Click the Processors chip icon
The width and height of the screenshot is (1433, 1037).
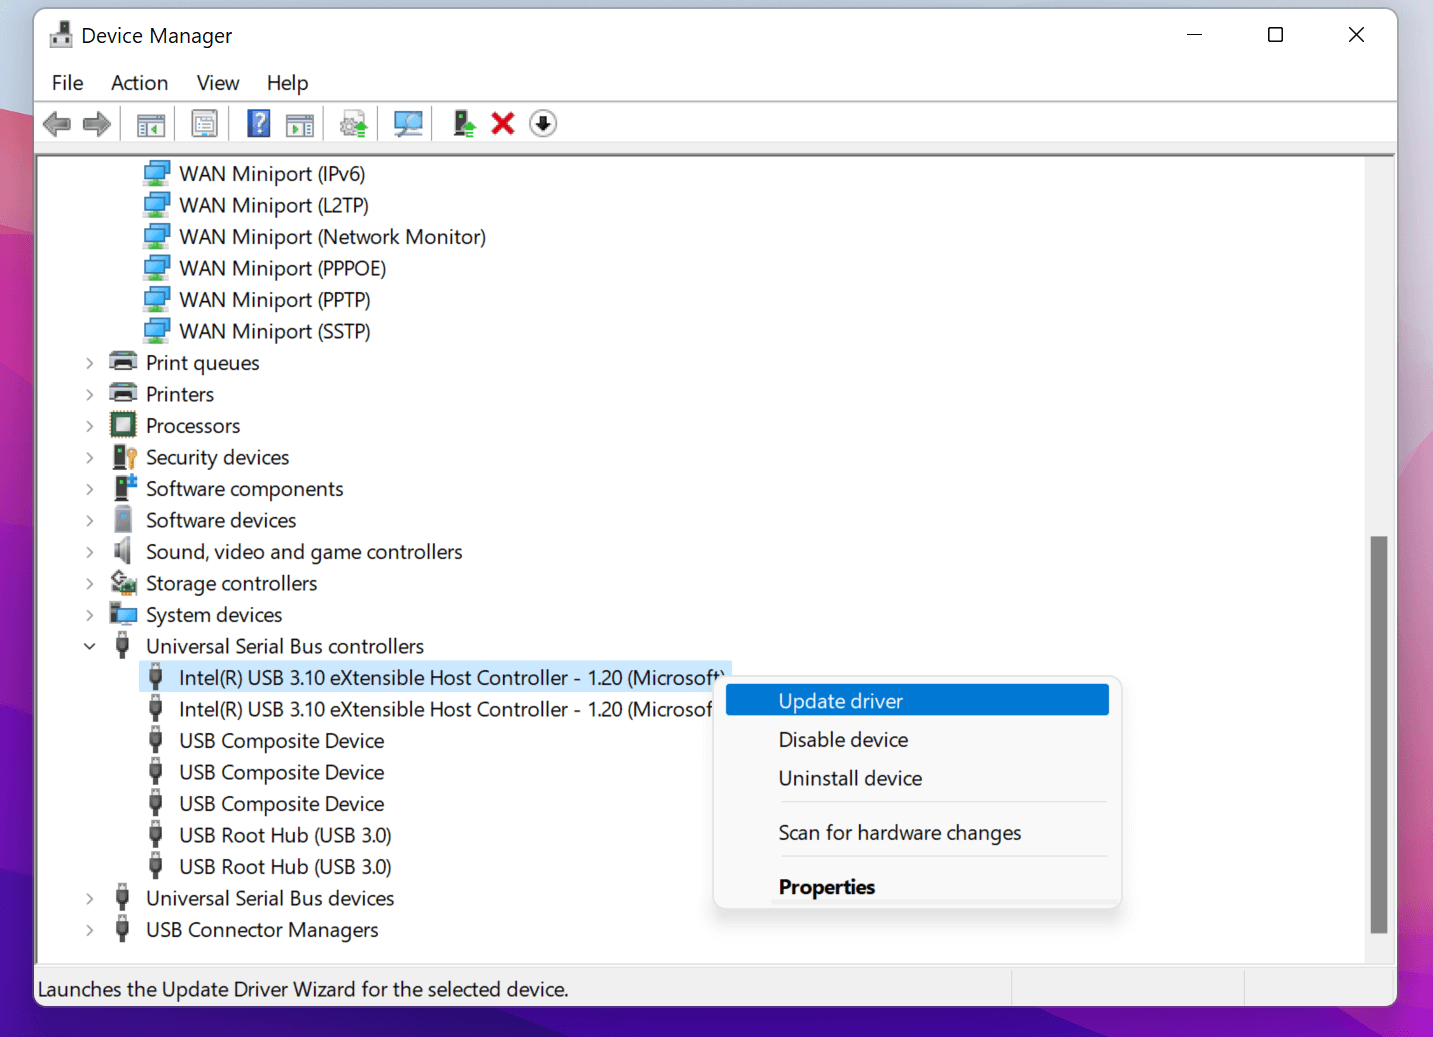click(123, 425)
